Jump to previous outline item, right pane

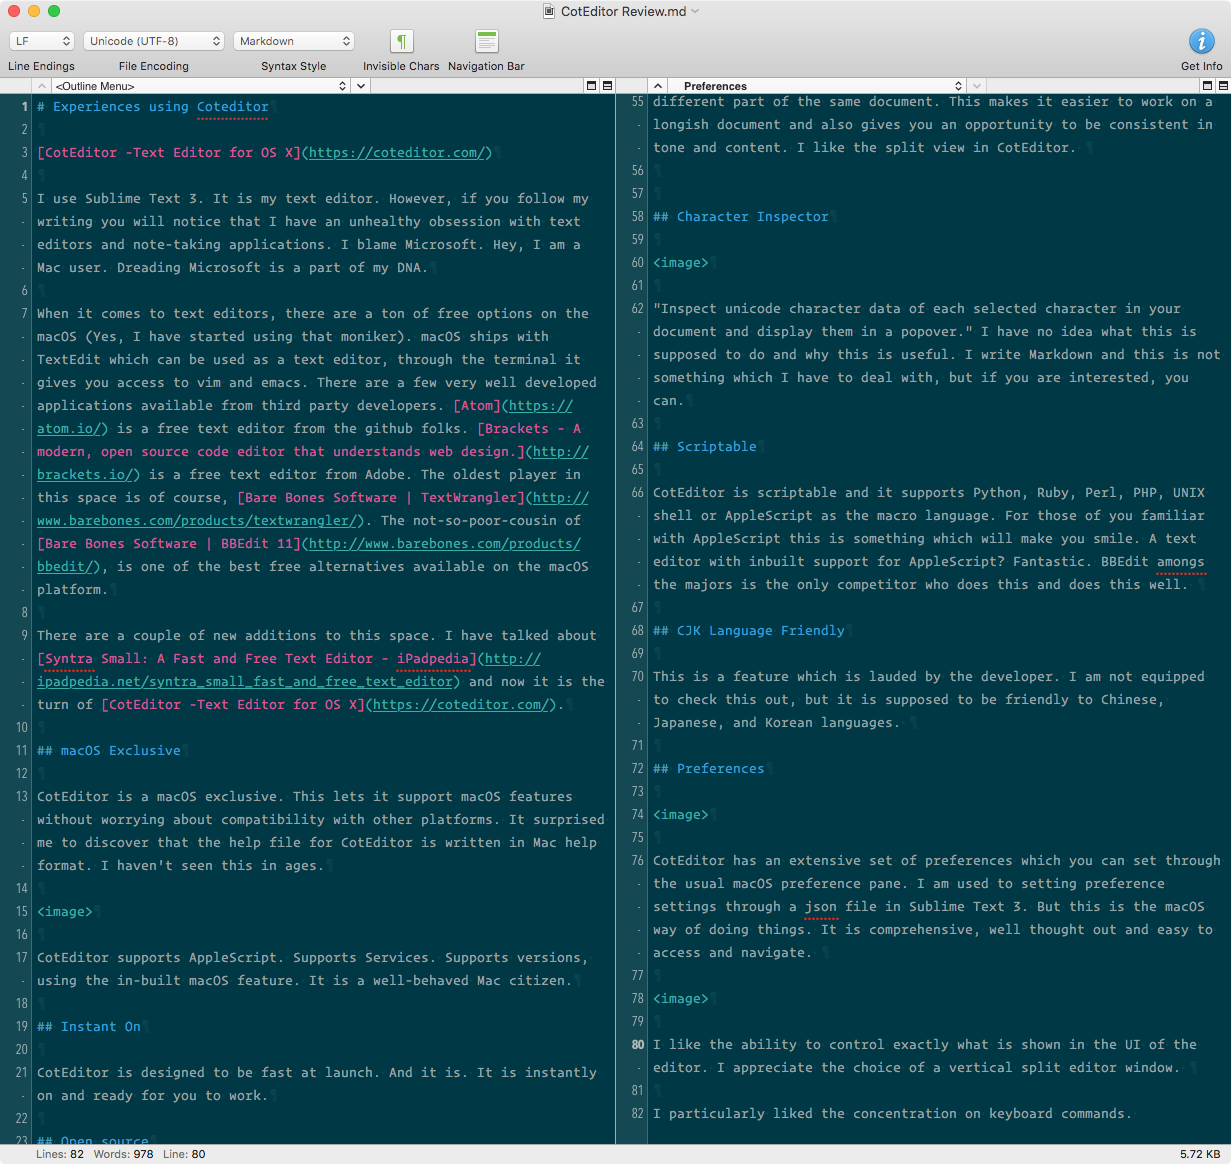[x=657, y=86]
